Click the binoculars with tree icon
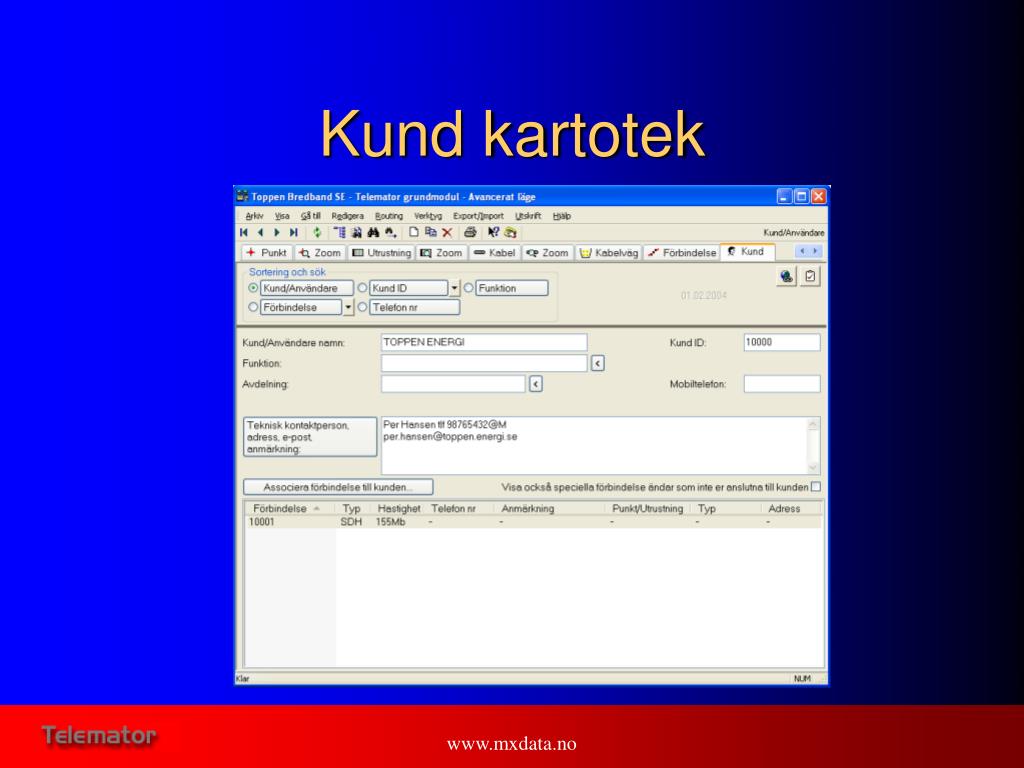Viewport: 1024px width, 768px height. (x=357, y=232)
